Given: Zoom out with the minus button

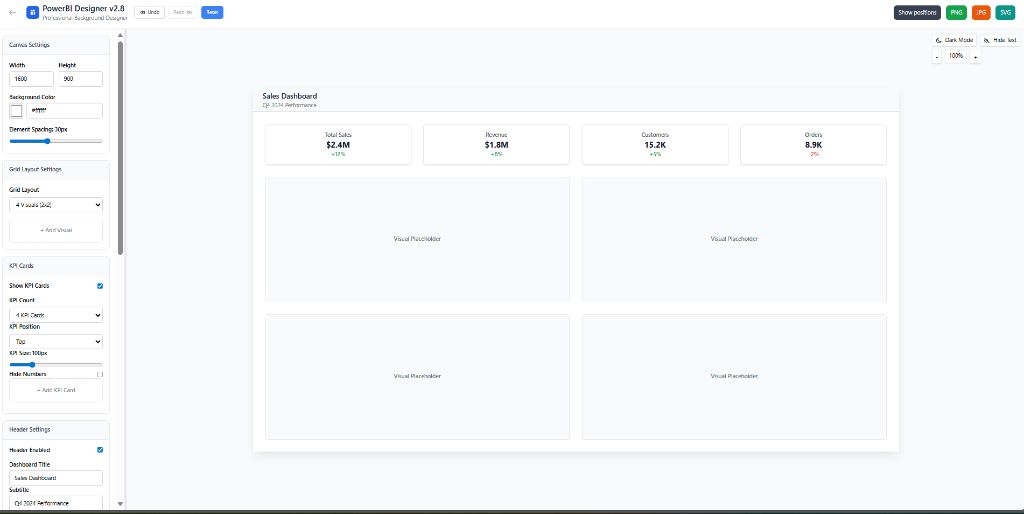Looking at the screenshot, I should click(937, 57).
